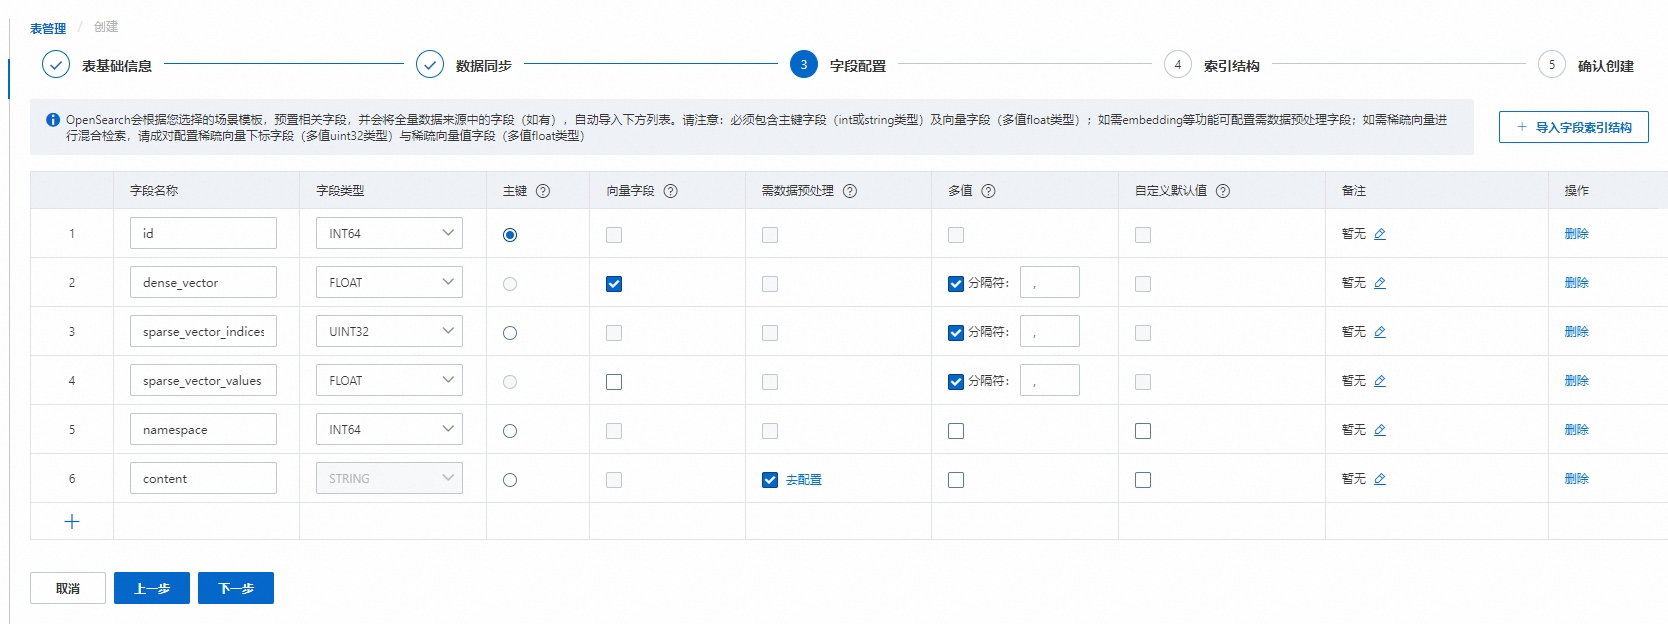
Task: Select id as primary key radio button
Action: click(x=510, y=235)
